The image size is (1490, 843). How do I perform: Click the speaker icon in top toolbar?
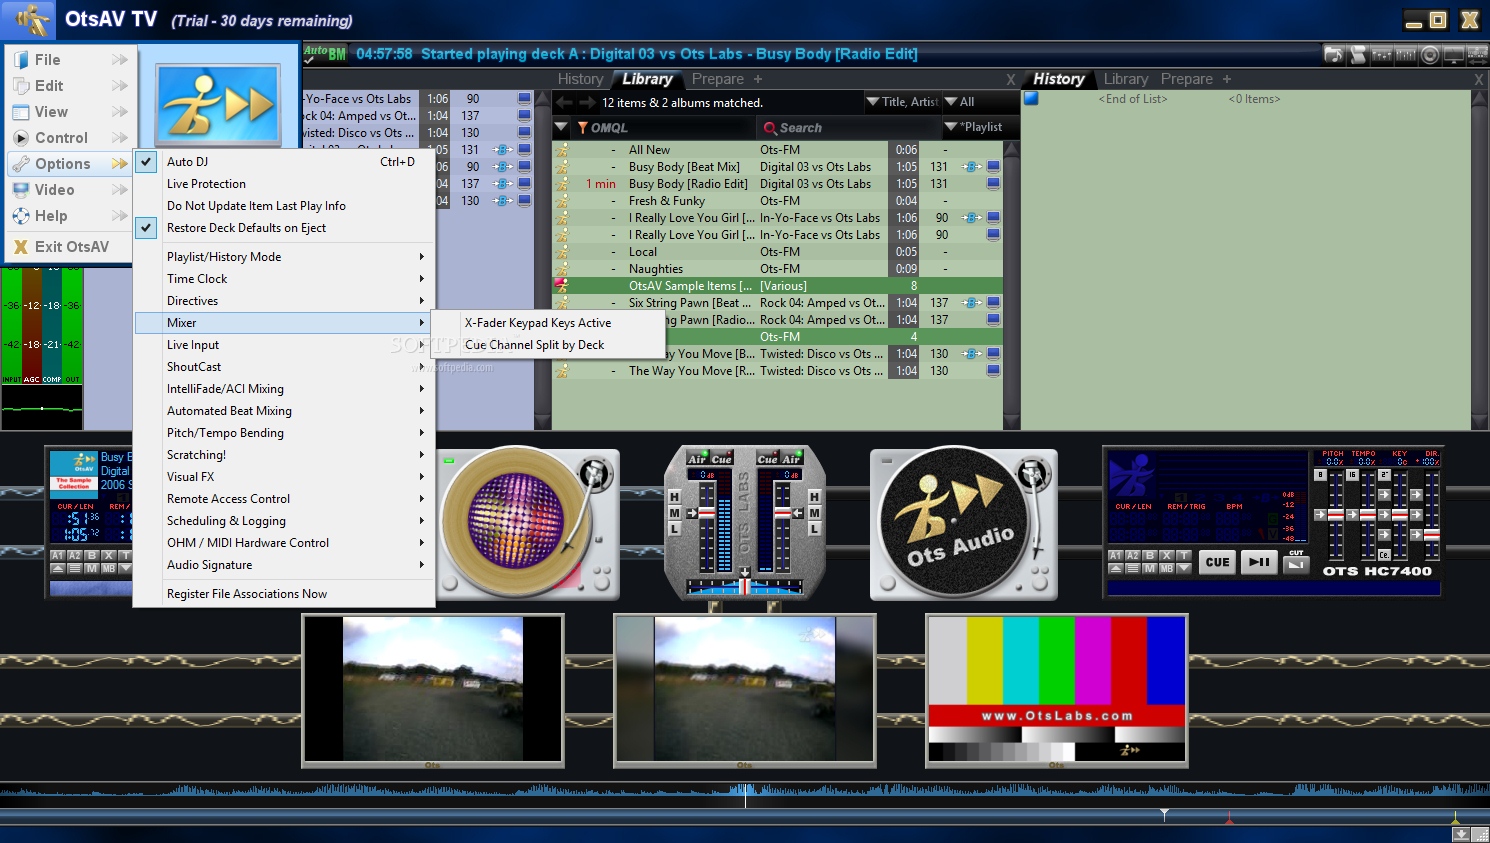[1430, 54]
